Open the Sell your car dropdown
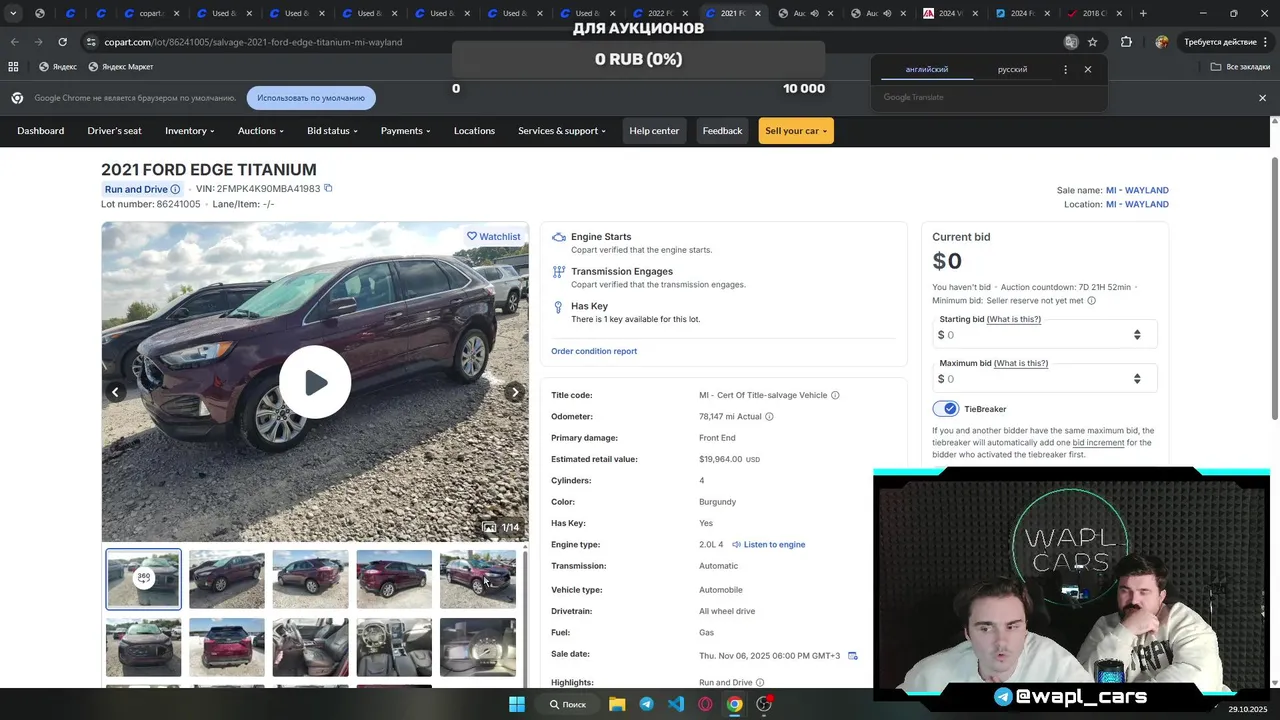Screen dimensions: 1280x720 click(x=796, y=131)
